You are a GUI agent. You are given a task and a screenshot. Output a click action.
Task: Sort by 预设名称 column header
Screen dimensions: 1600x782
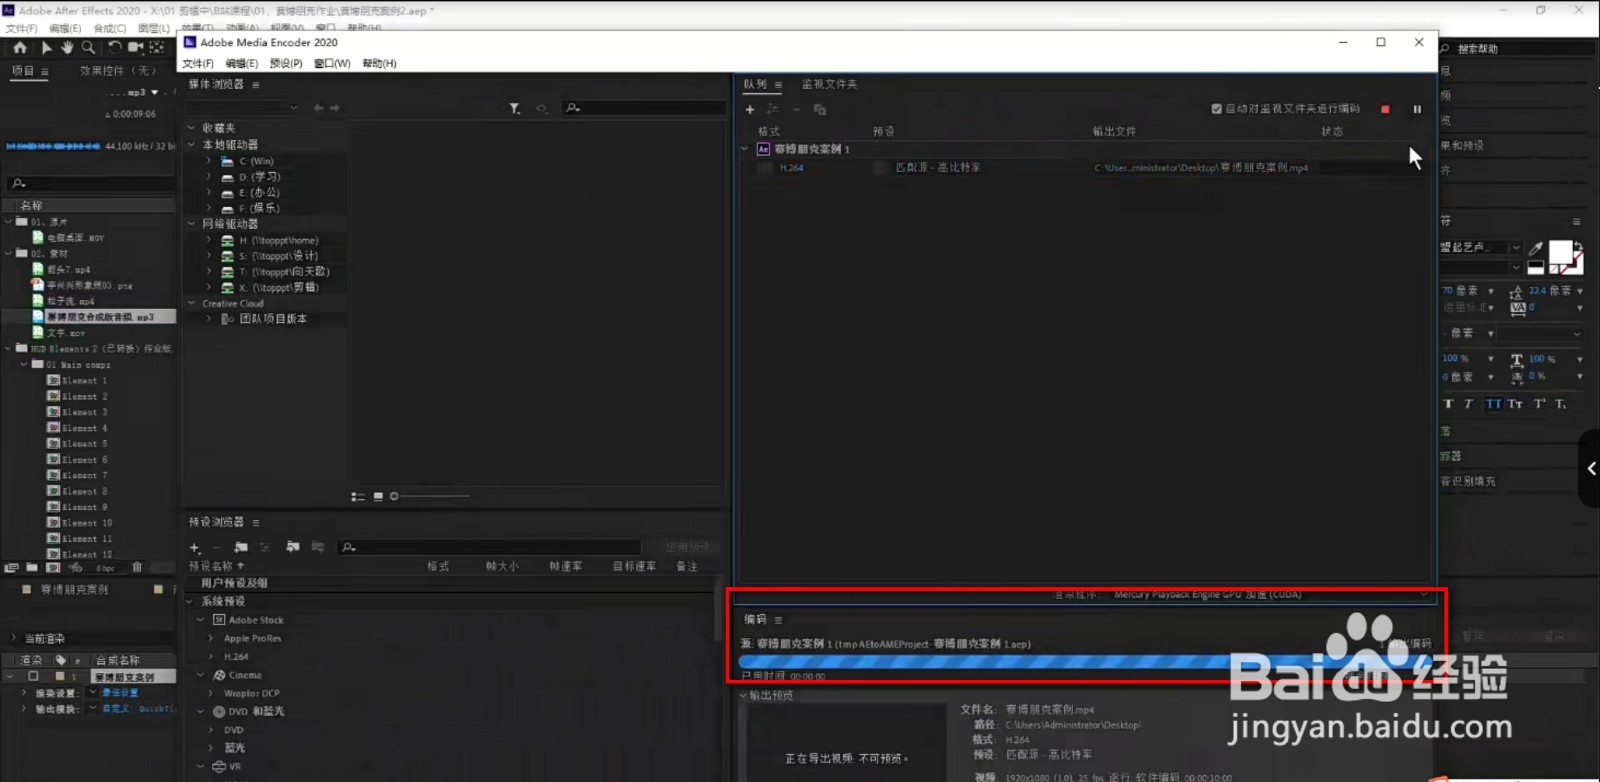click(210, 566)
